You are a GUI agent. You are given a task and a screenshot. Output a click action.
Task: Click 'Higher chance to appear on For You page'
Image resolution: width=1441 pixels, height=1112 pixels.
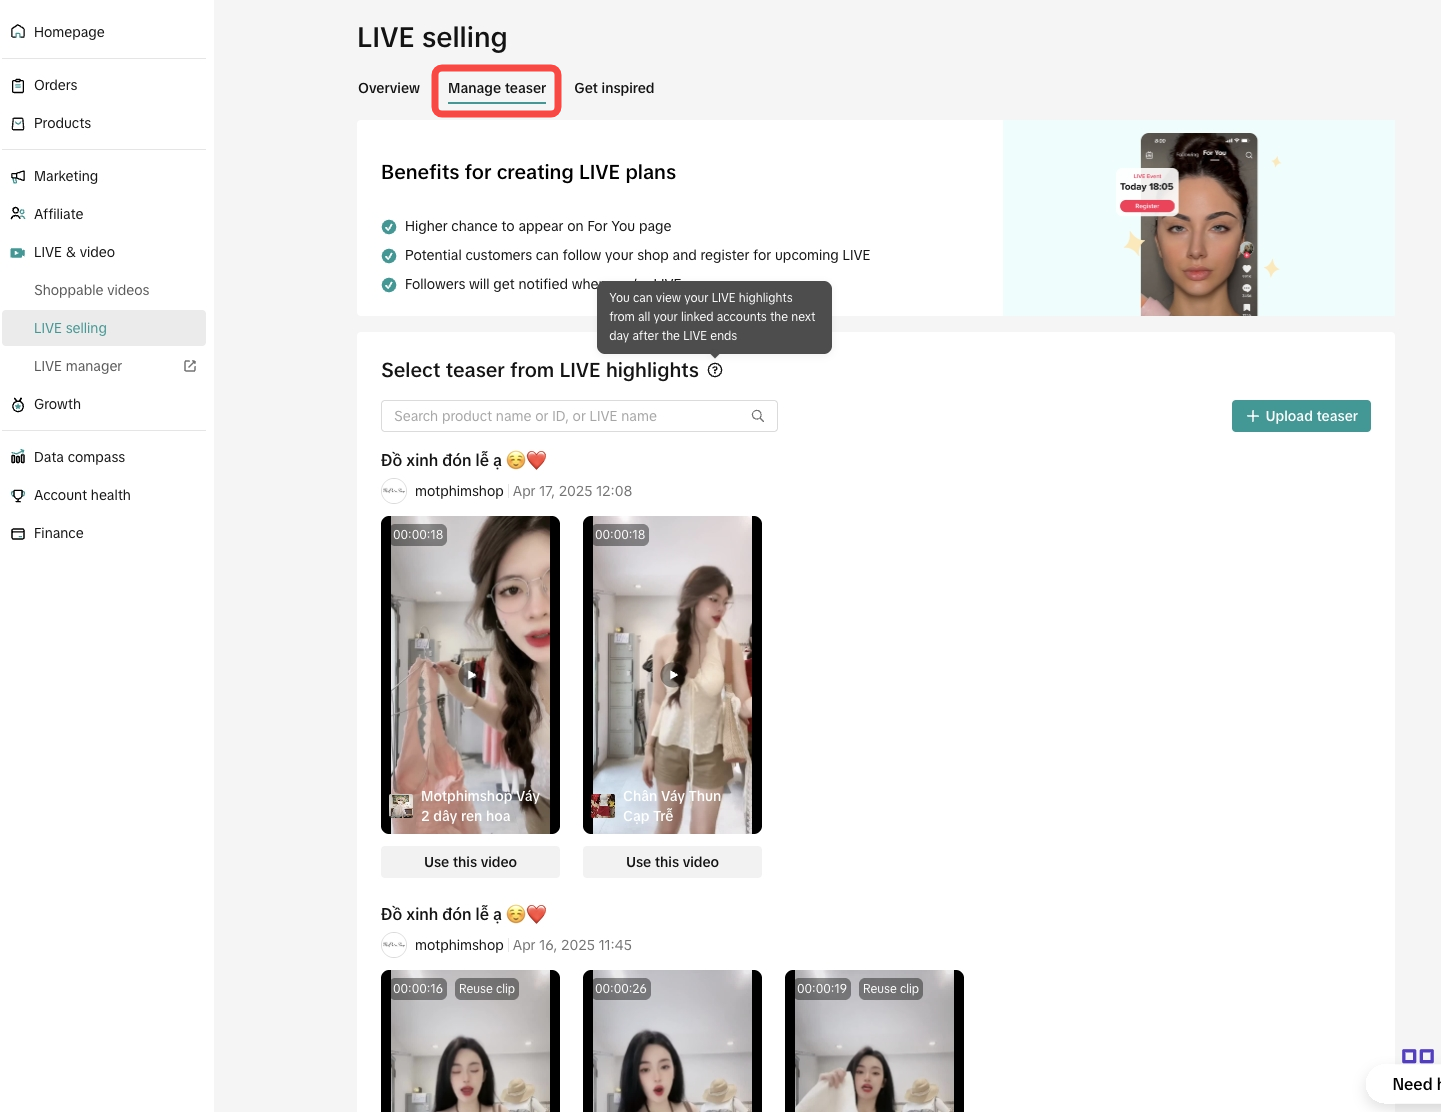pyautogui.click(x=538, y=226)
